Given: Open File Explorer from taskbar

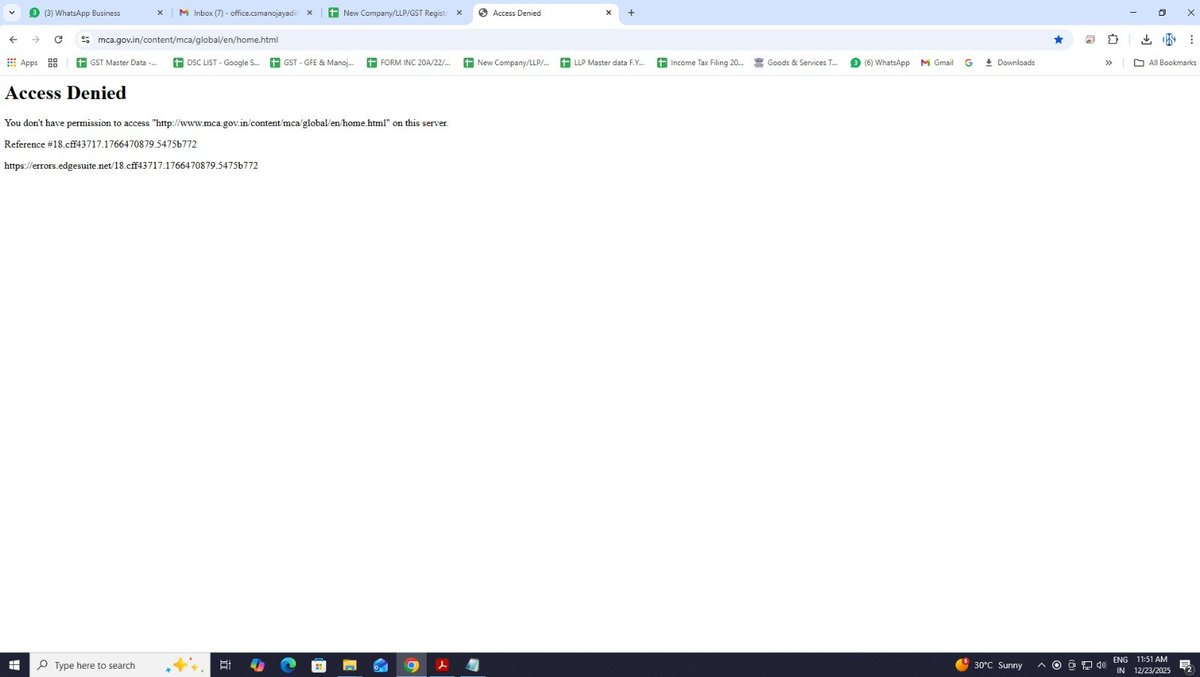Looking at the screenshot, I should click(x=349, y=665).
